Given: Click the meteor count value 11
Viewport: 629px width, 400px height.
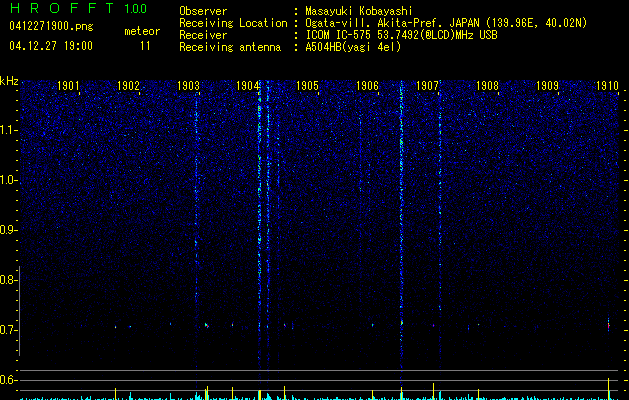Looking at the screenshot, I should (145, 46).
